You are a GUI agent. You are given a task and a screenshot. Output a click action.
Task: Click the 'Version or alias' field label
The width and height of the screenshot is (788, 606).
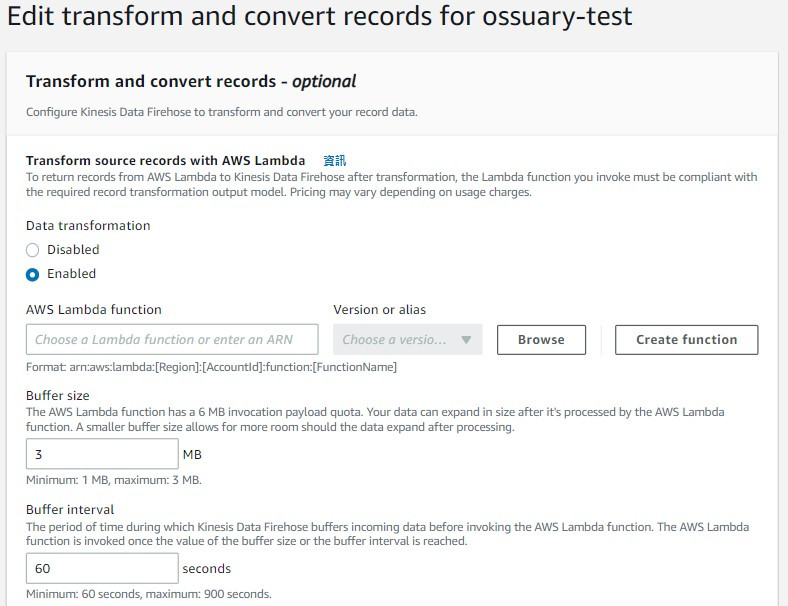380,310
